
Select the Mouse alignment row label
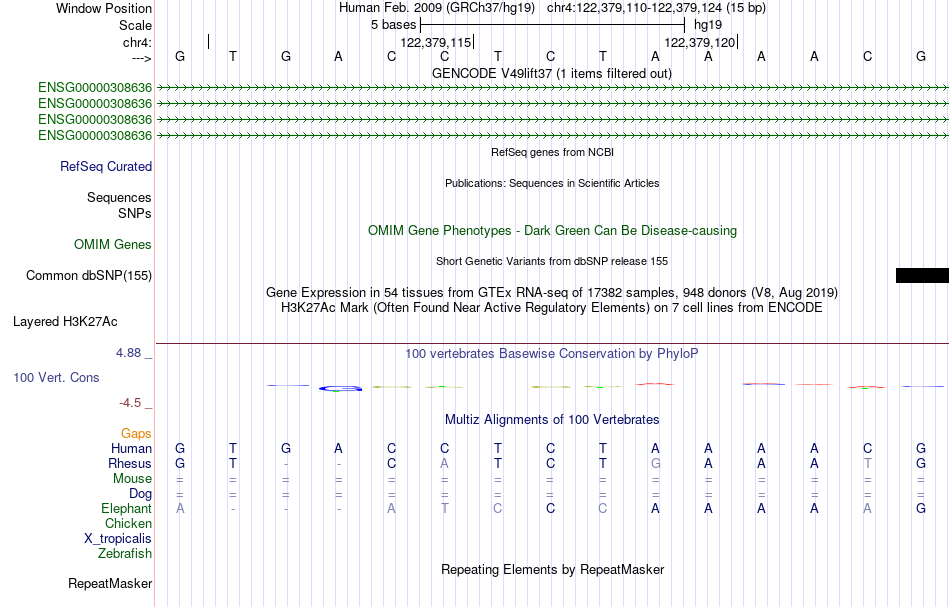click(132, 479)
